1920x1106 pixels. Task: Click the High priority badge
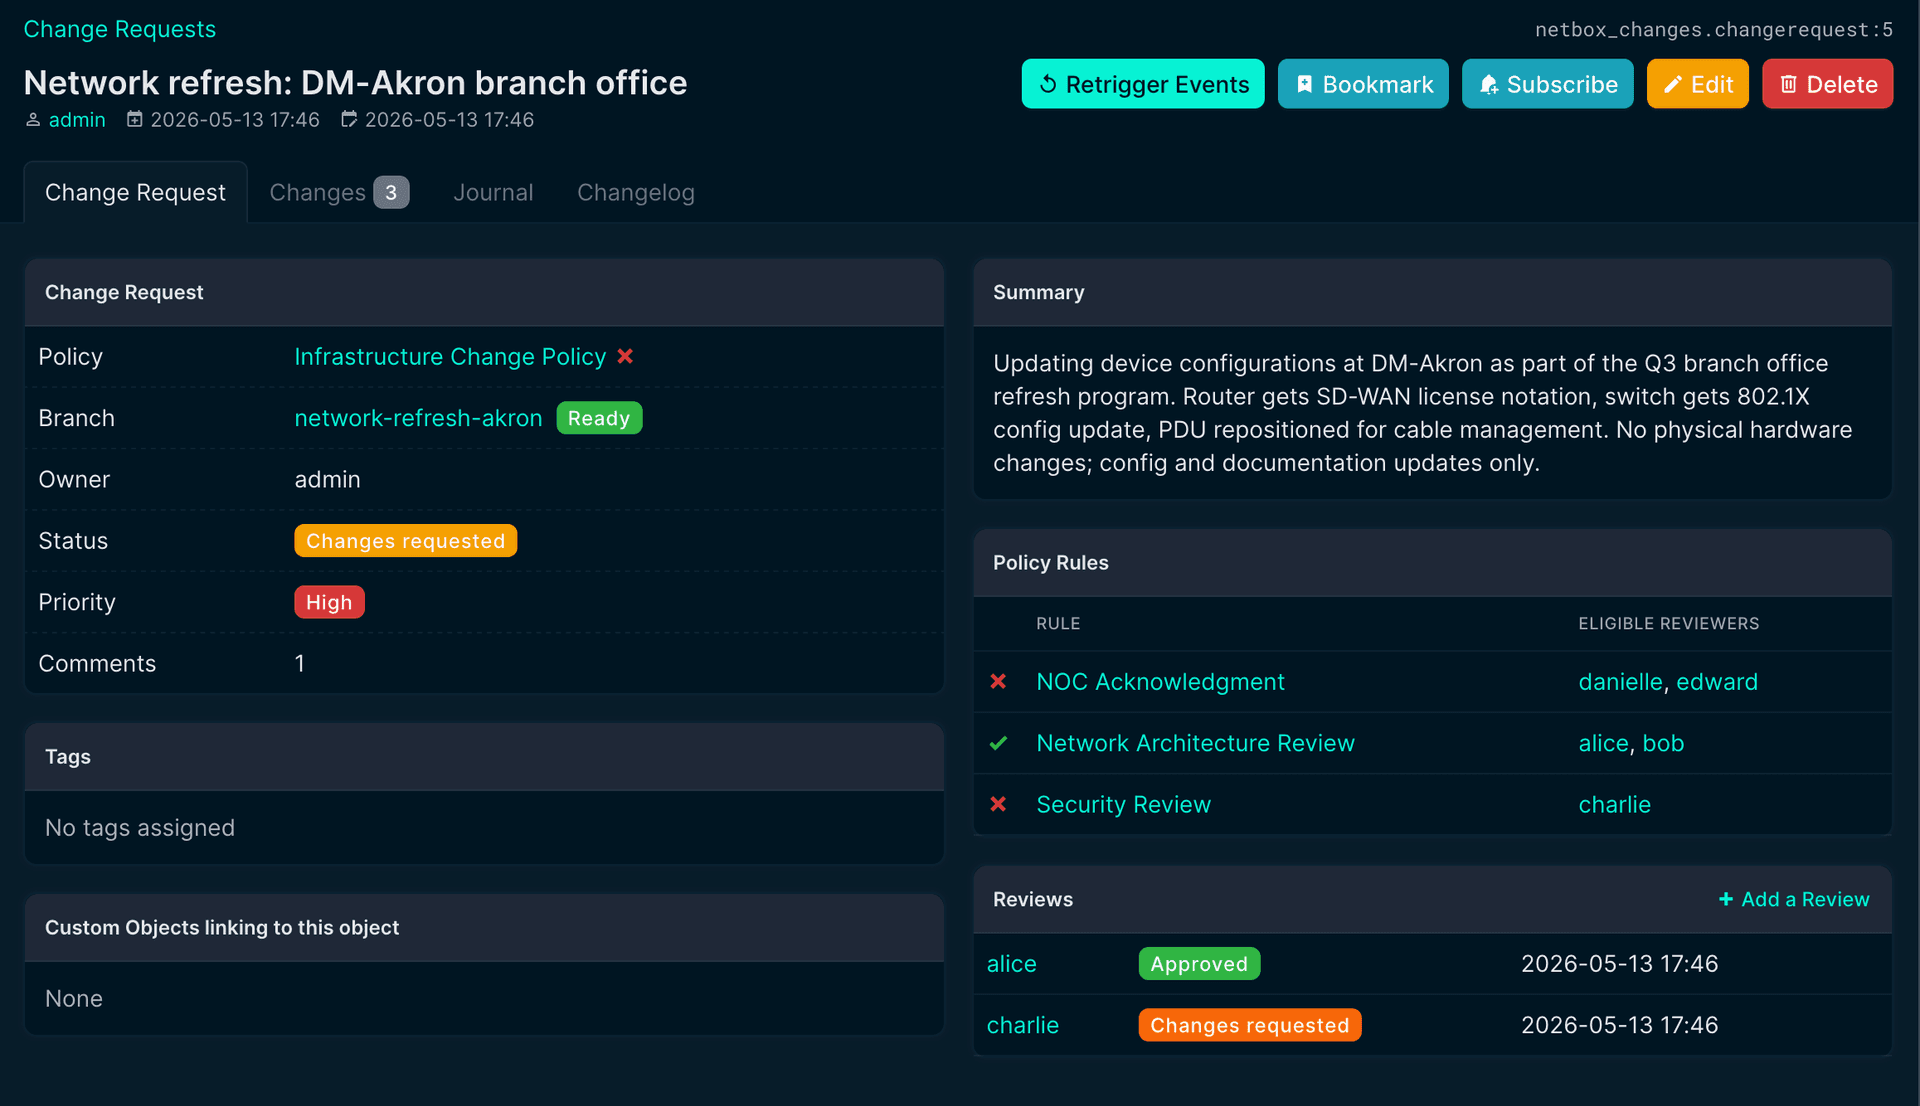coord(329,602)
